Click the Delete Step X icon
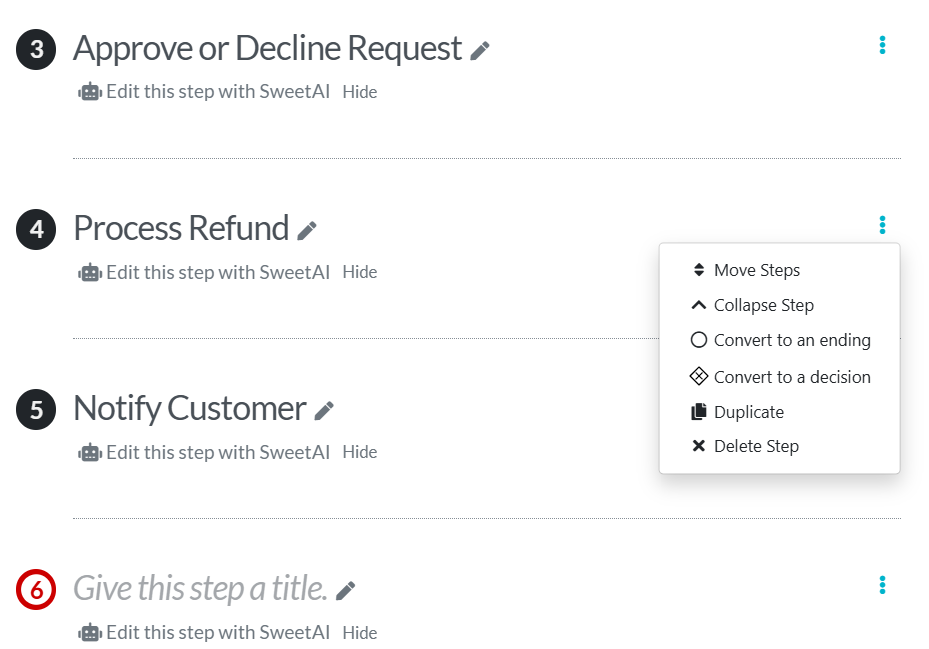The image size is (929, 649). point(698,446)
